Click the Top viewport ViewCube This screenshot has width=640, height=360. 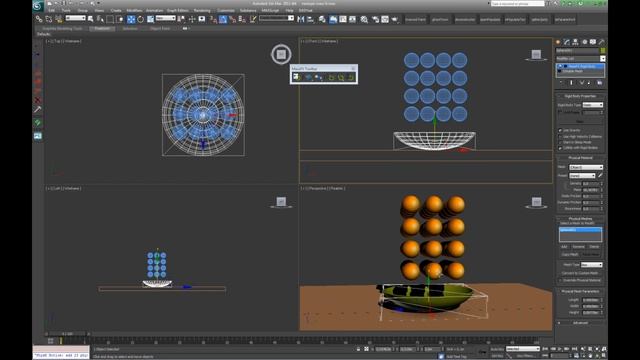click(x=281, y=54)
